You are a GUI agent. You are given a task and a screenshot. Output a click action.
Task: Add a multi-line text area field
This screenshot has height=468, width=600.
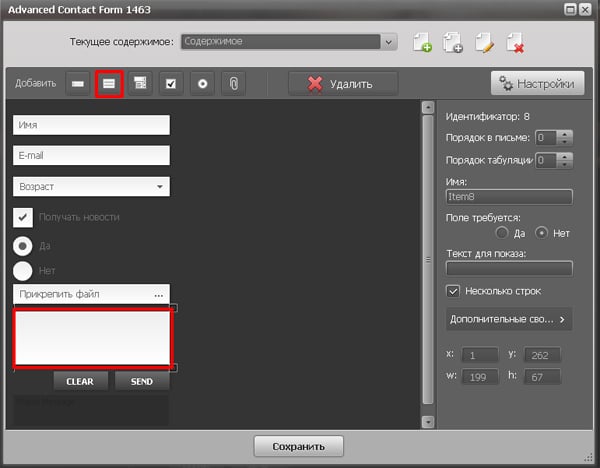pos(109,84)
